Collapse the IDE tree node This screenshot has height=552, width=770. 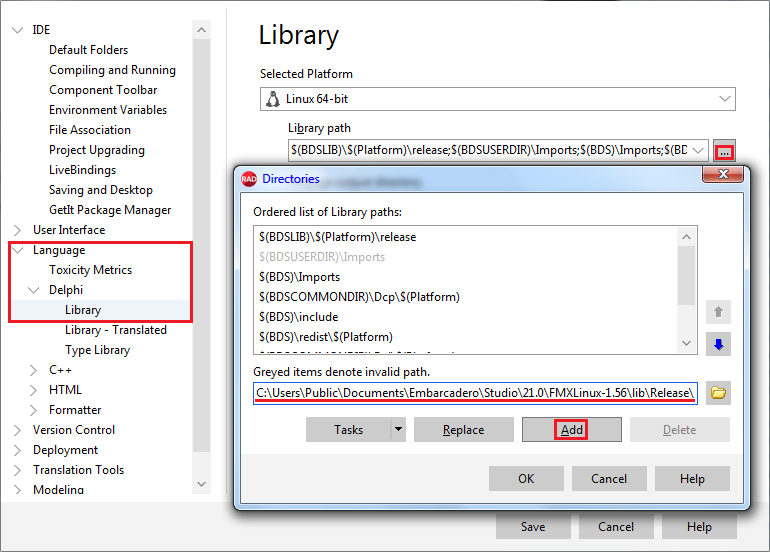click(x=17, y=30)
